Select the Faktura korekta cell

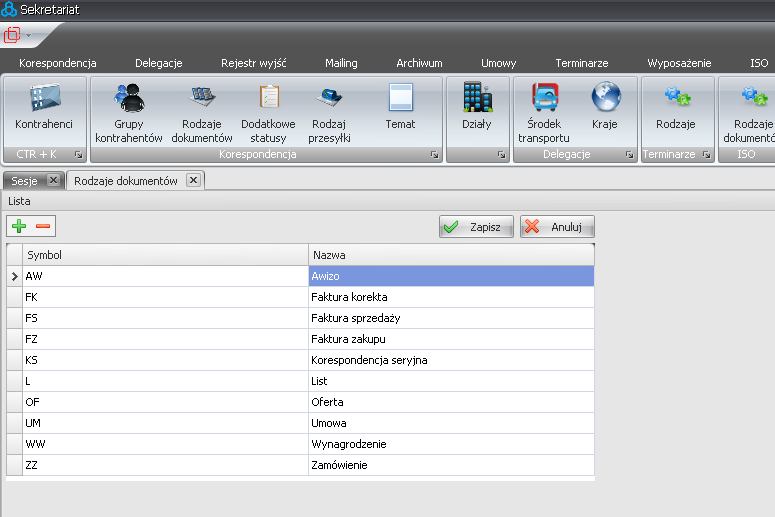pos(452,297)
